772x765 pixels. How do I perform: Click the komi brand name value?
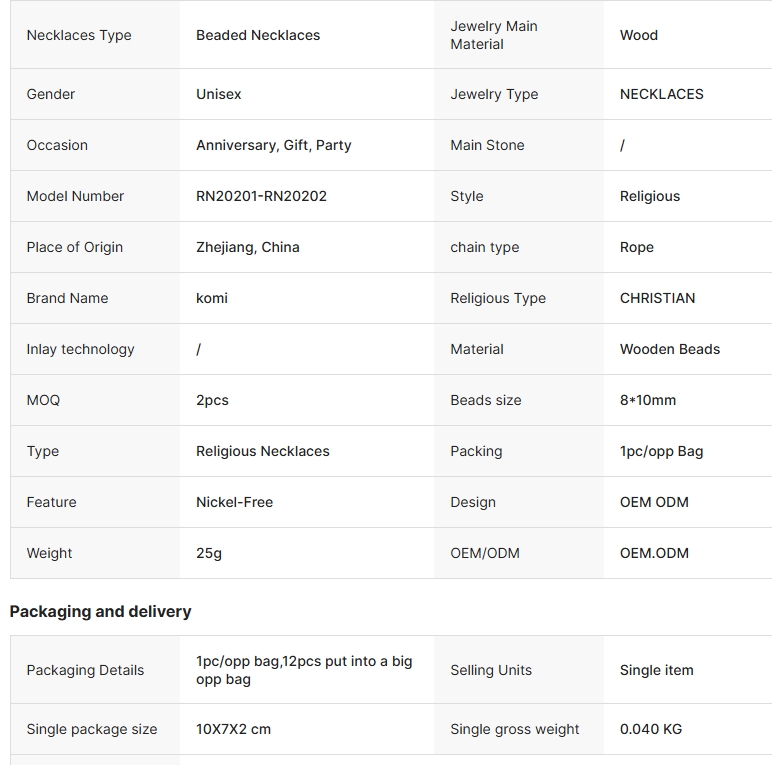pyautogui.click(x=212, y=298)
